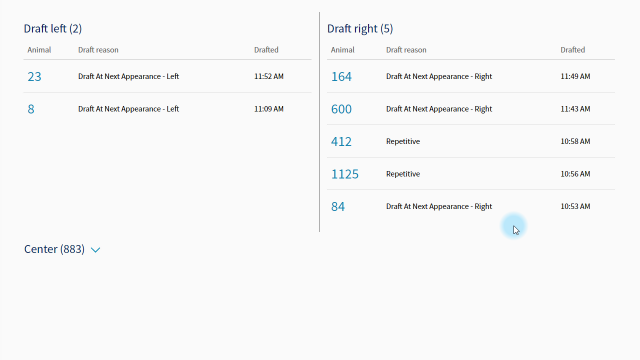The height and width of the screenshot is (360, 640).
Task: Sort Draft left by Animal column
Action: tap(39, 50)
